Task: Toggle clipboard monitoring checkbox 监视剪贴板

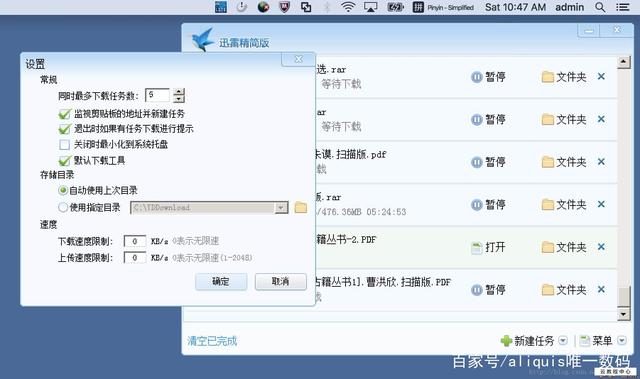Action: pos(64,114)
